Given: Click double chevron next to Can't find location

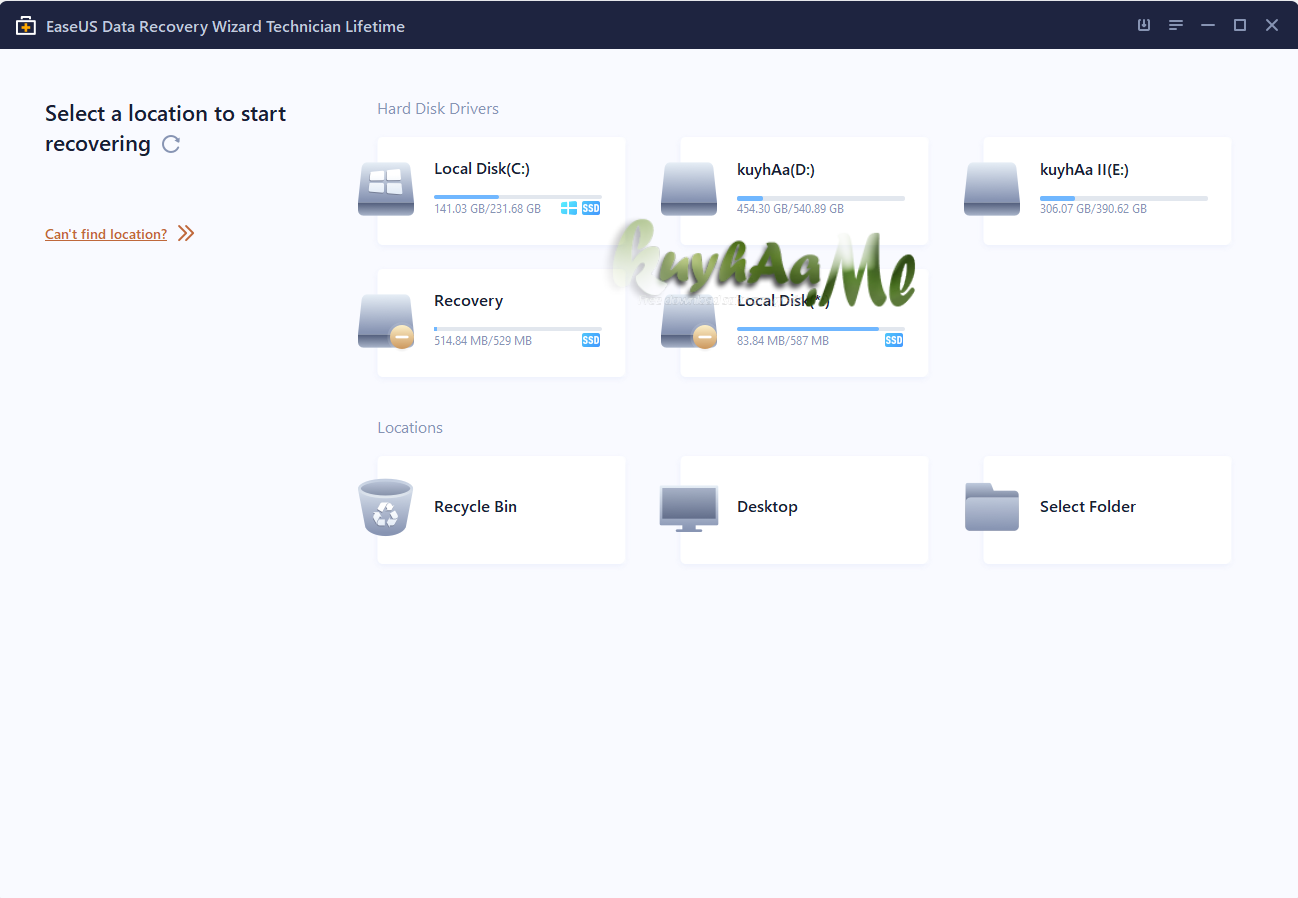Looking at the screenshot, I should pos(186,234).
